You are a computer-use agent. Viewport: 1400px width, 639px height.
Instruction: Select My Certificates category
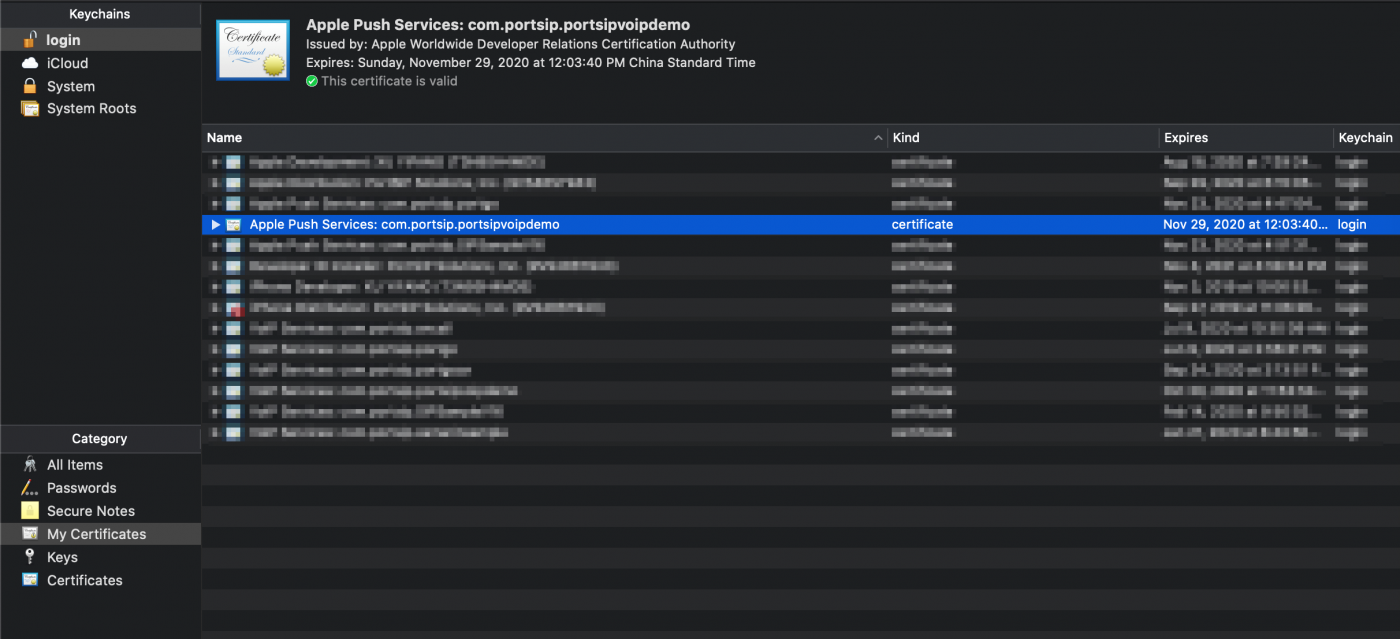coord(96,534)
